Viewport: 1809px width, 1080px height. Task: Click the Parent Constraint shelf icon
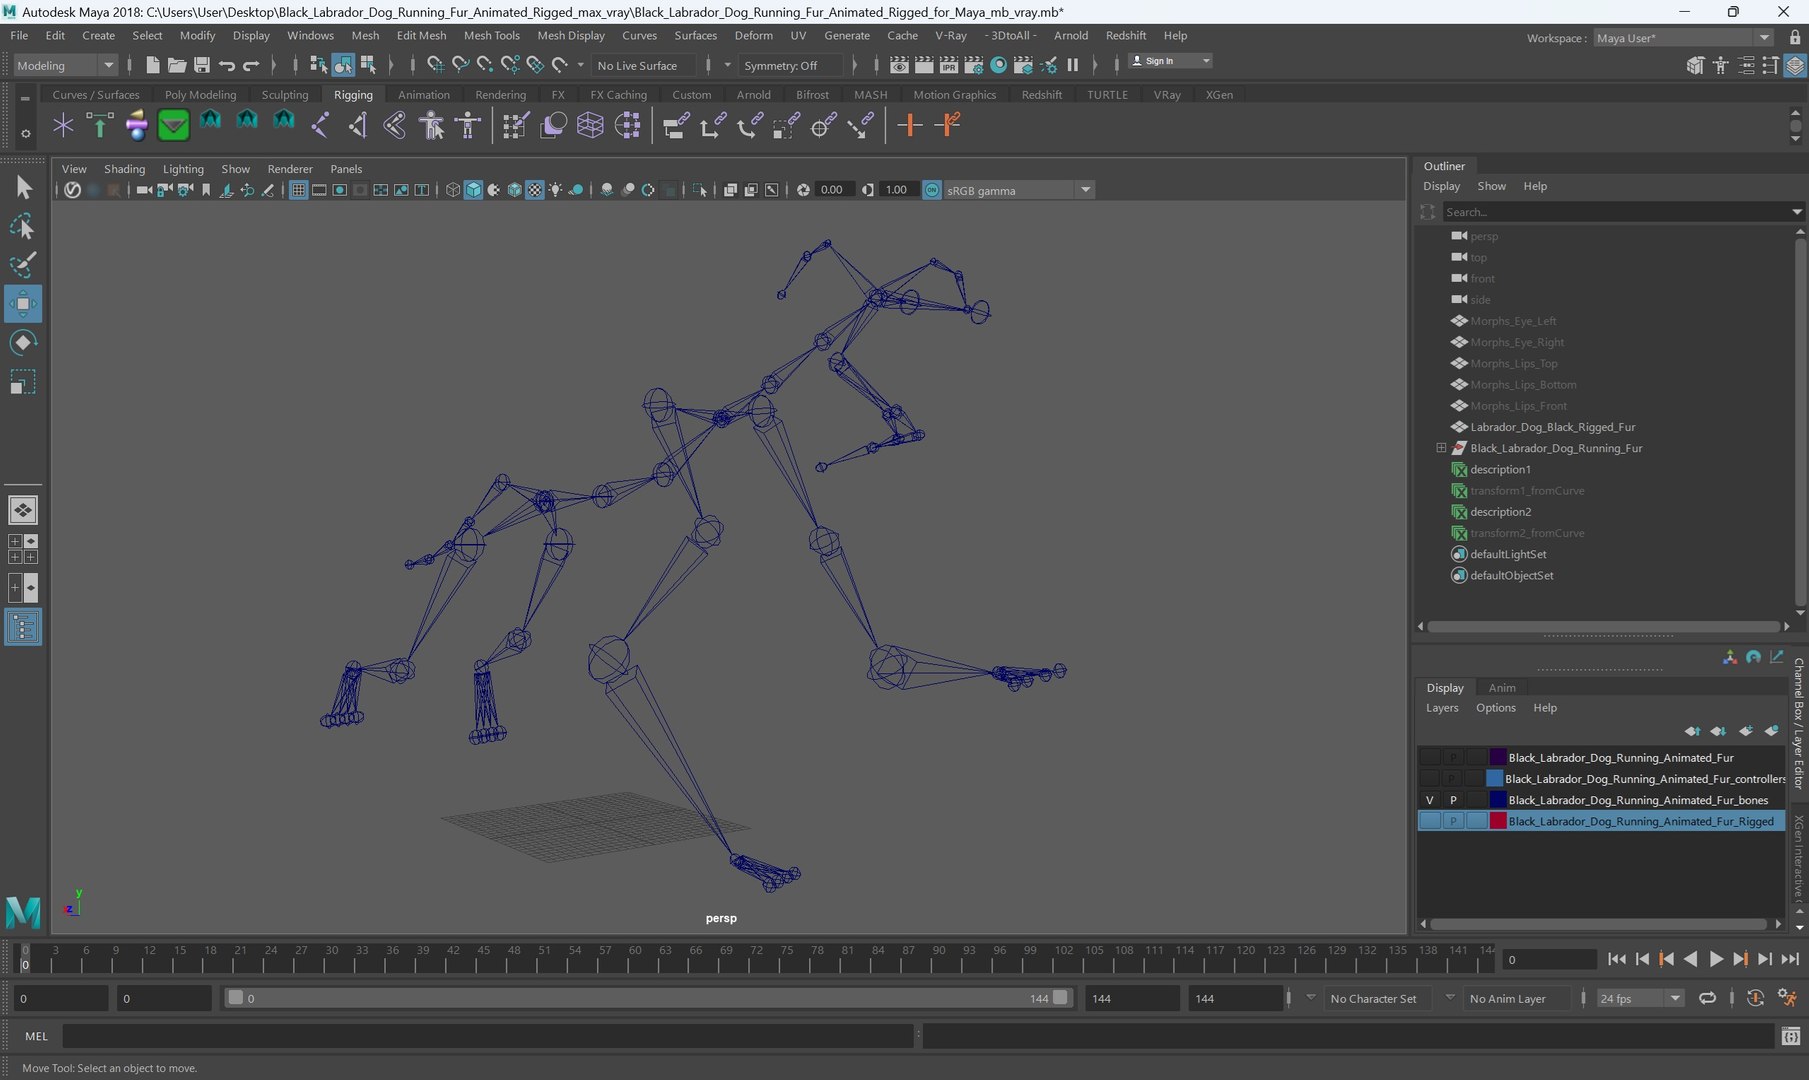[675, 125]
